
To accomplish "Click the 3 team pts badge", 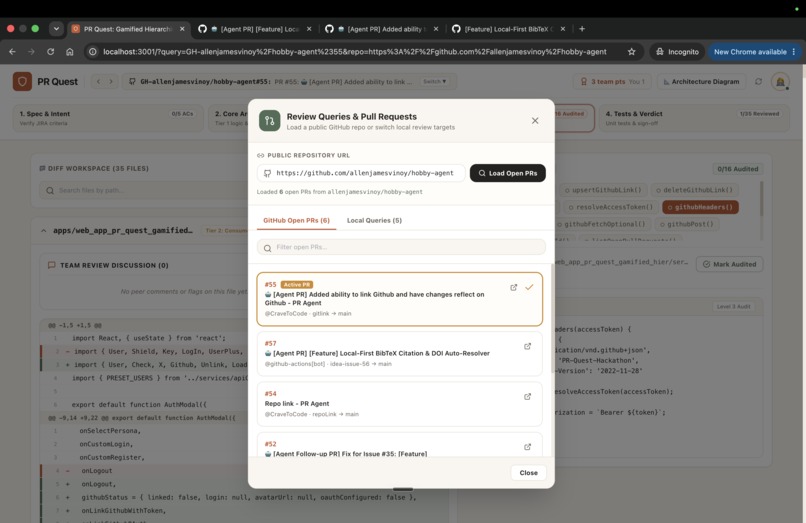I will tap(612, 81).
